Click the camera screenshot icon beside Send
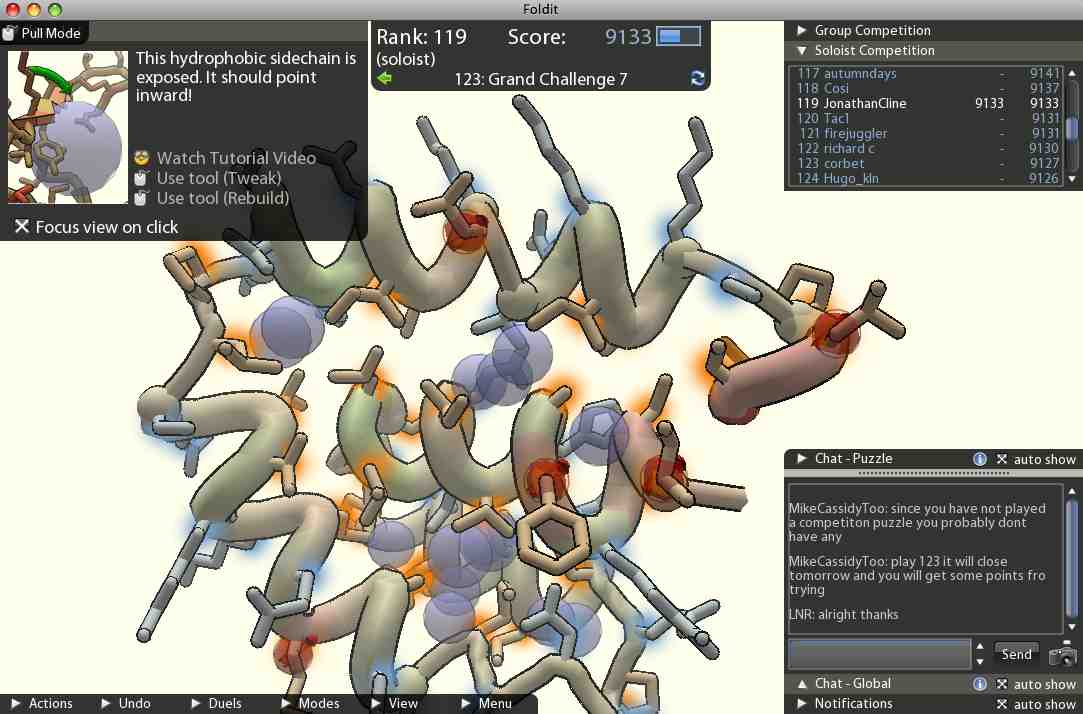 (1062, 654)
